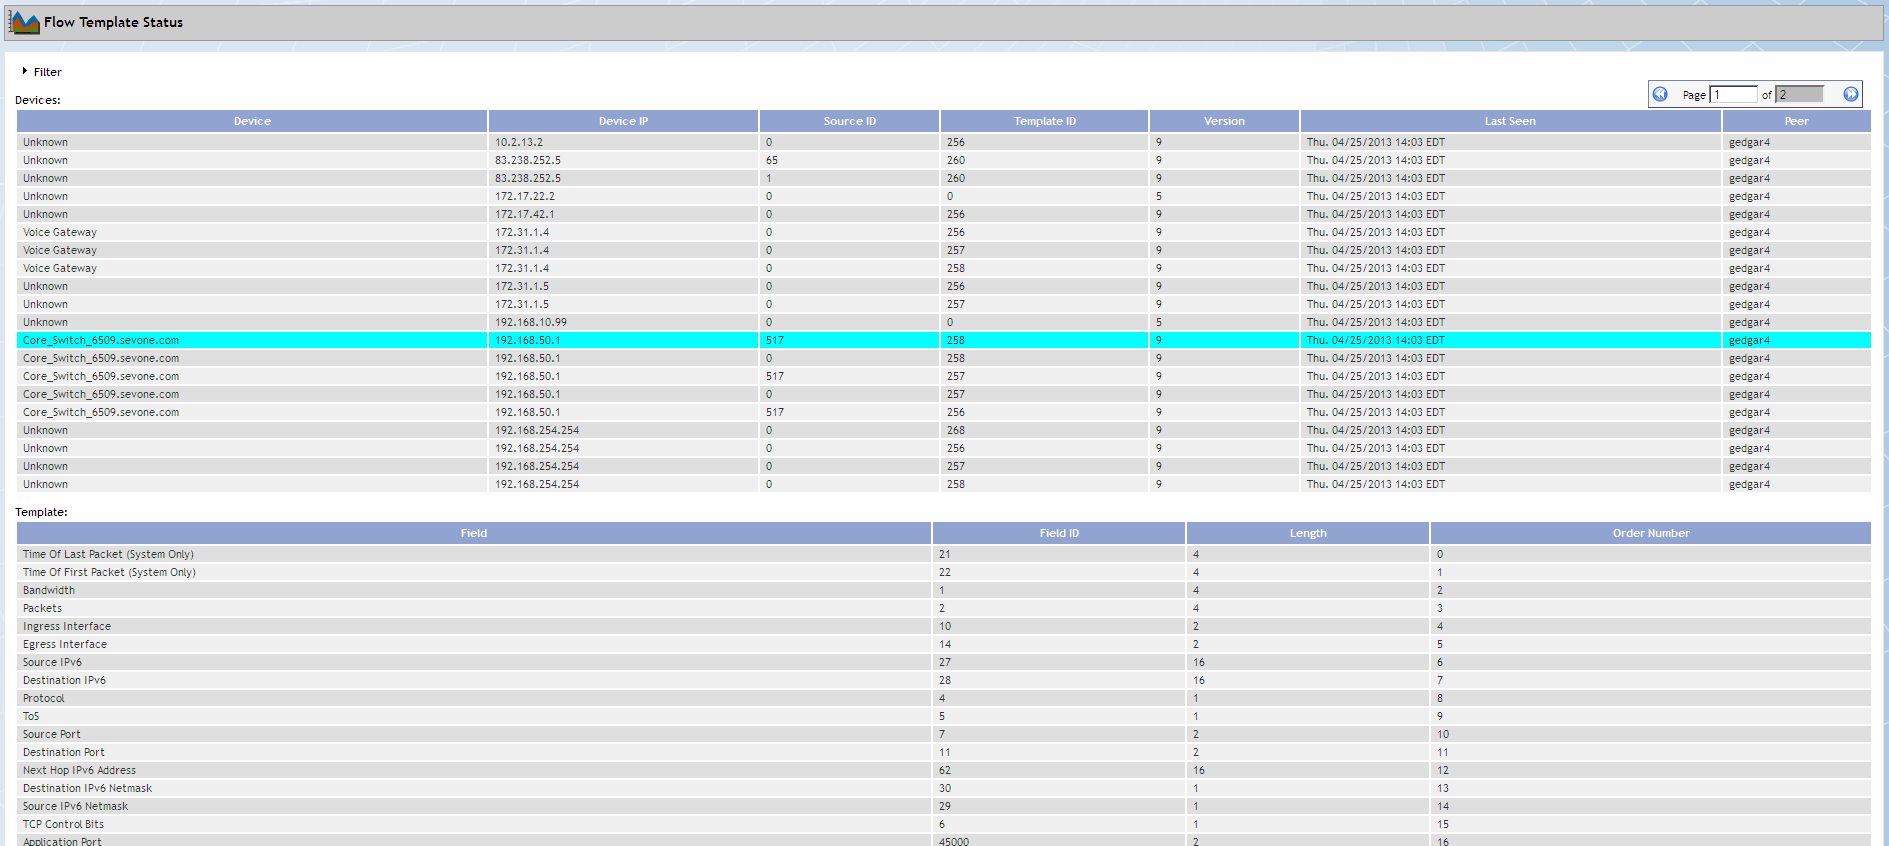Click the Length column header
This screenshot has width=1889, height=846.
click(1307, 533)
